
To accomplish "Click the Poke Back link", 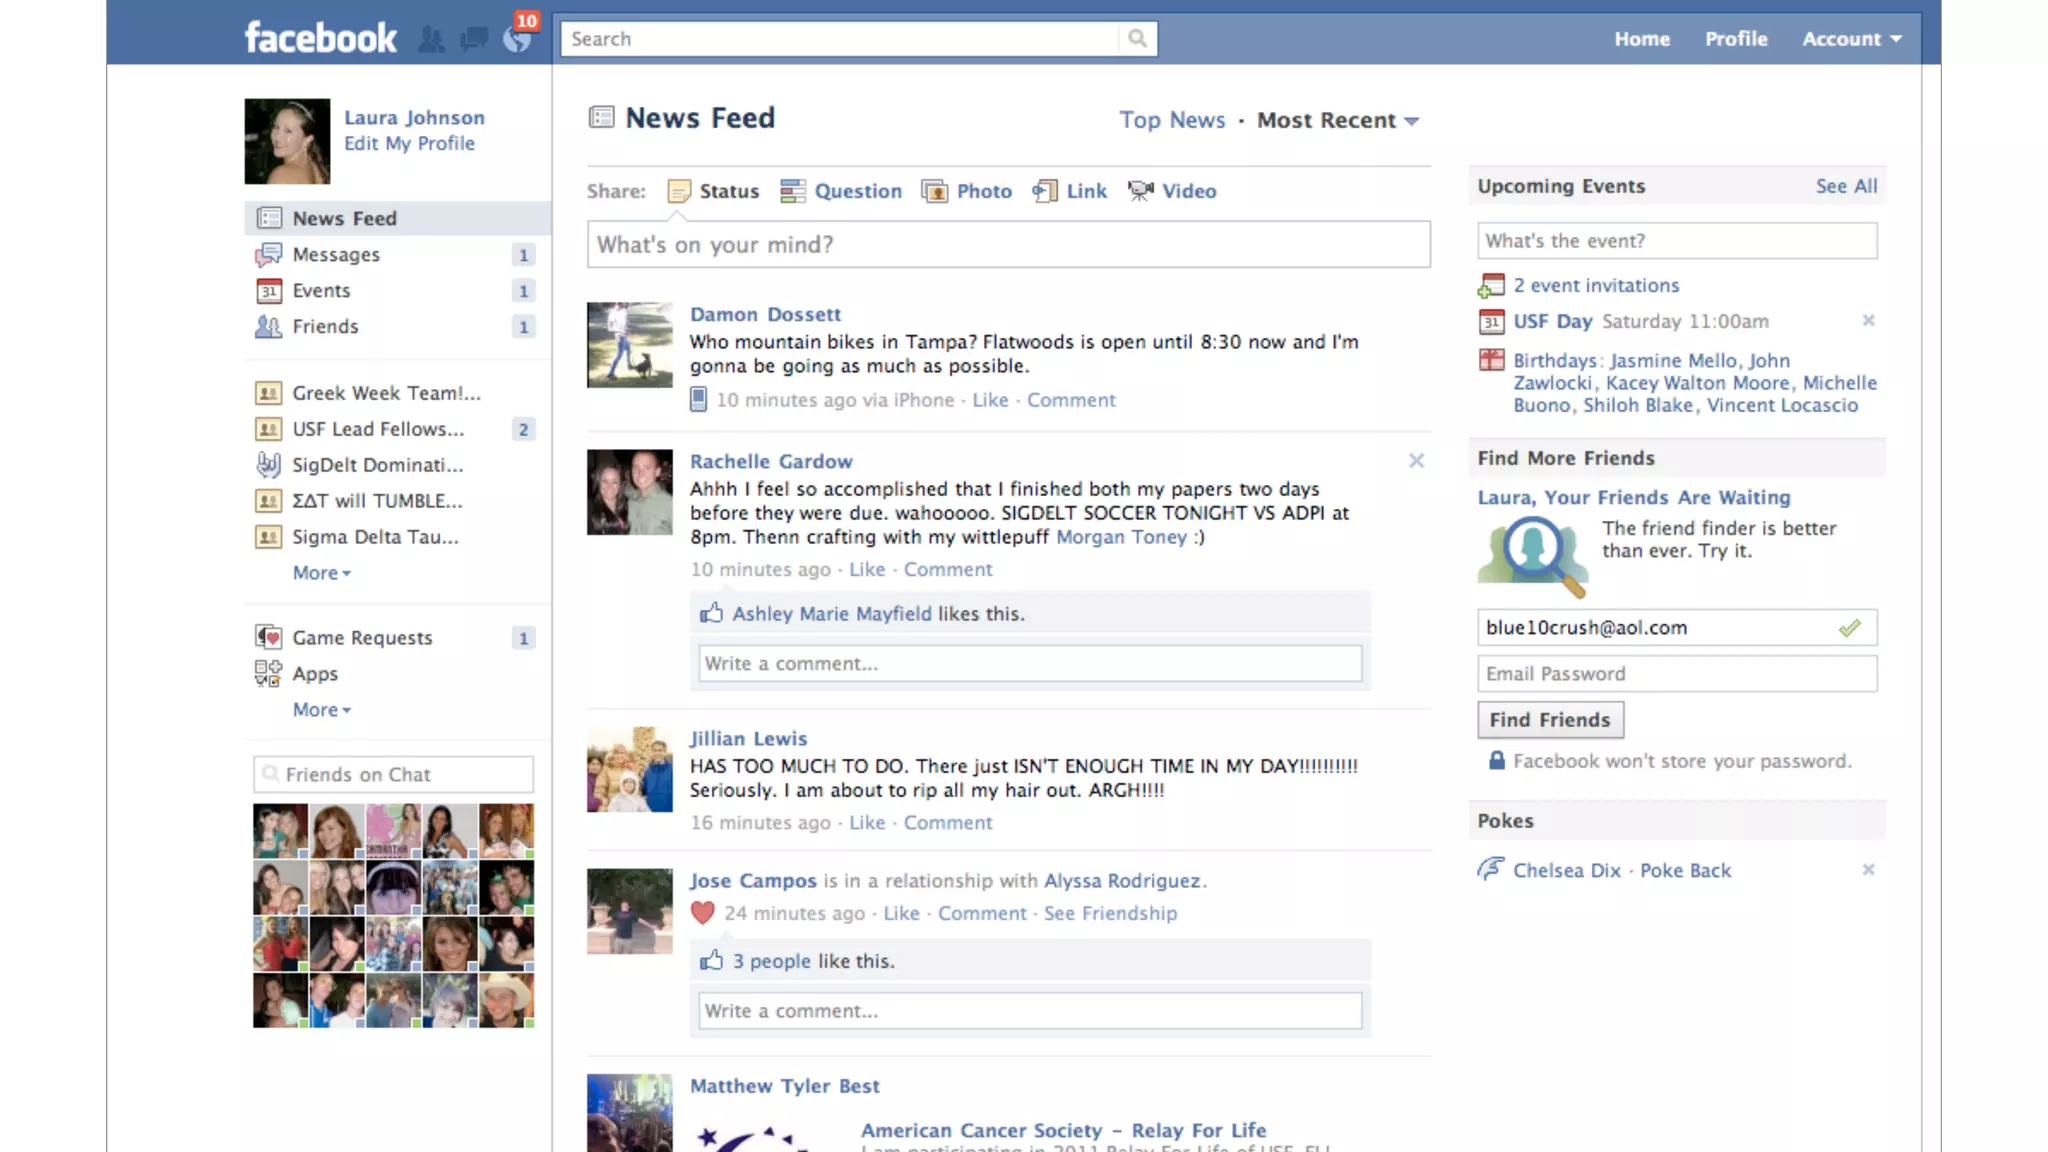I will coord(1685,870).
